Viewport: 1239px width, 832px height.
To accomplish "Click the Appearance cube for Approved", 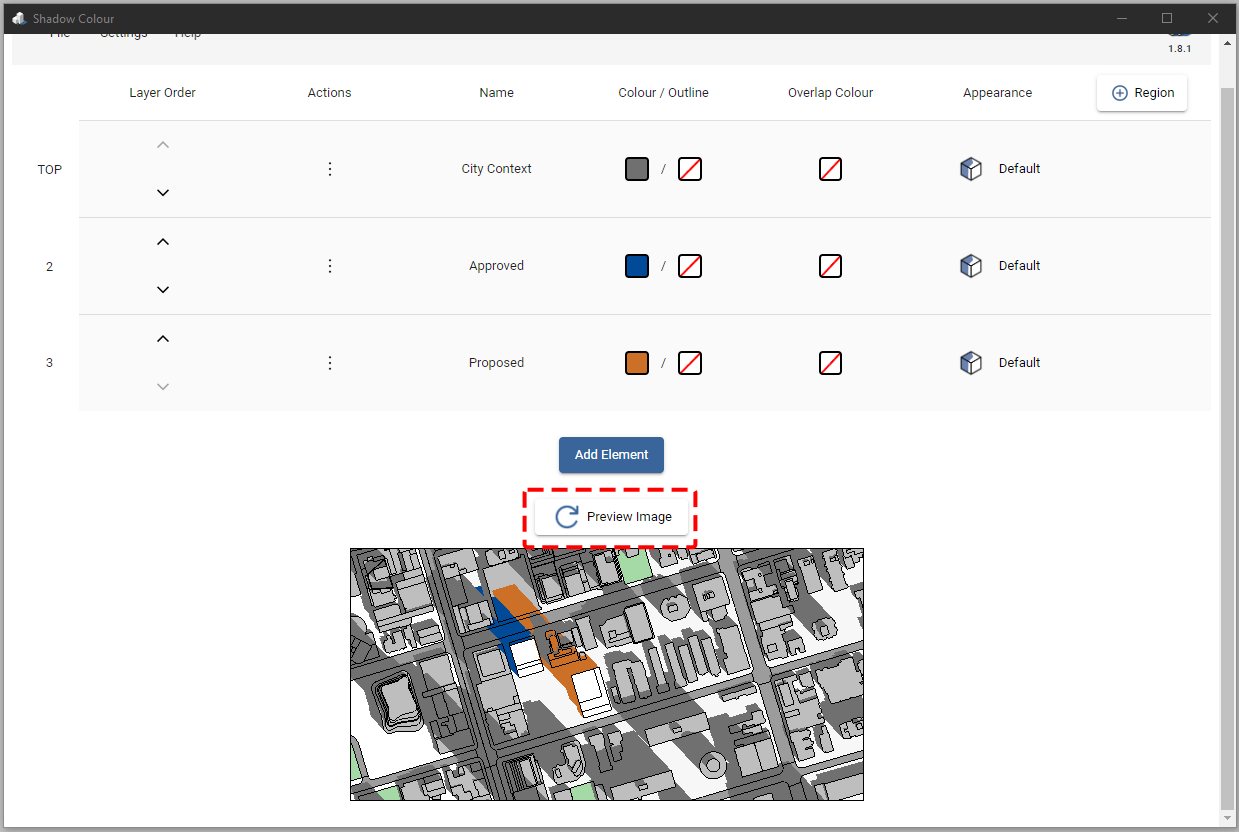I will (x=970, y=265).
